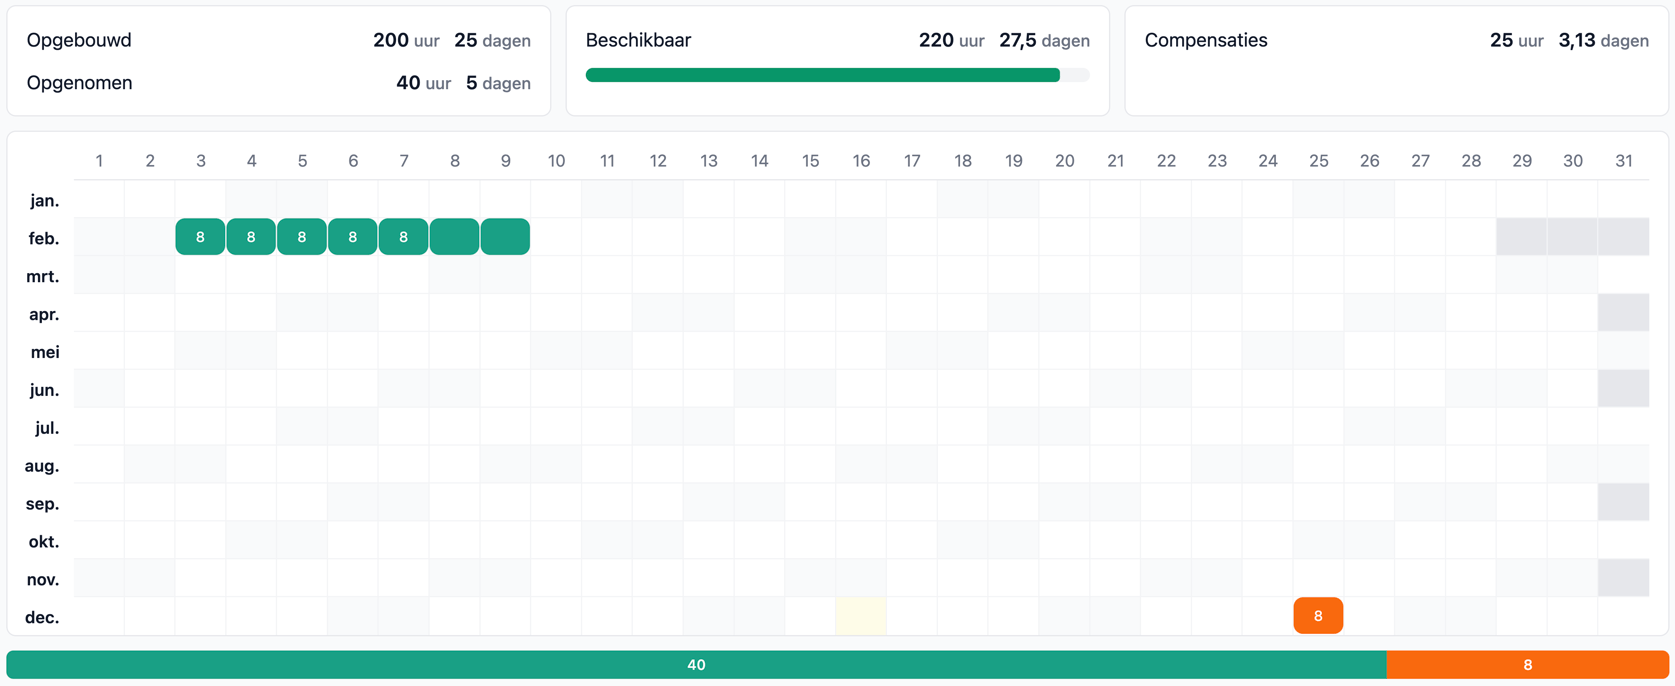
Task: Select the highlighted yellow cell on Dec 16
Action: pyautogui.click(x=861, y=616)
